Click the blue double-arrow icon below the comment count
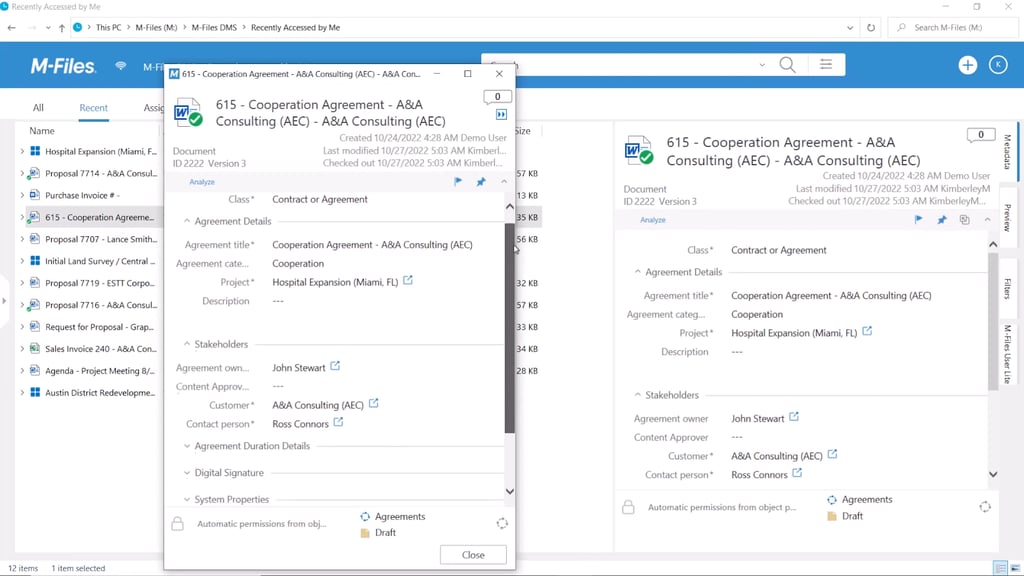The height and width of the screenshot is (576, 1024). [x=499, y=114]
